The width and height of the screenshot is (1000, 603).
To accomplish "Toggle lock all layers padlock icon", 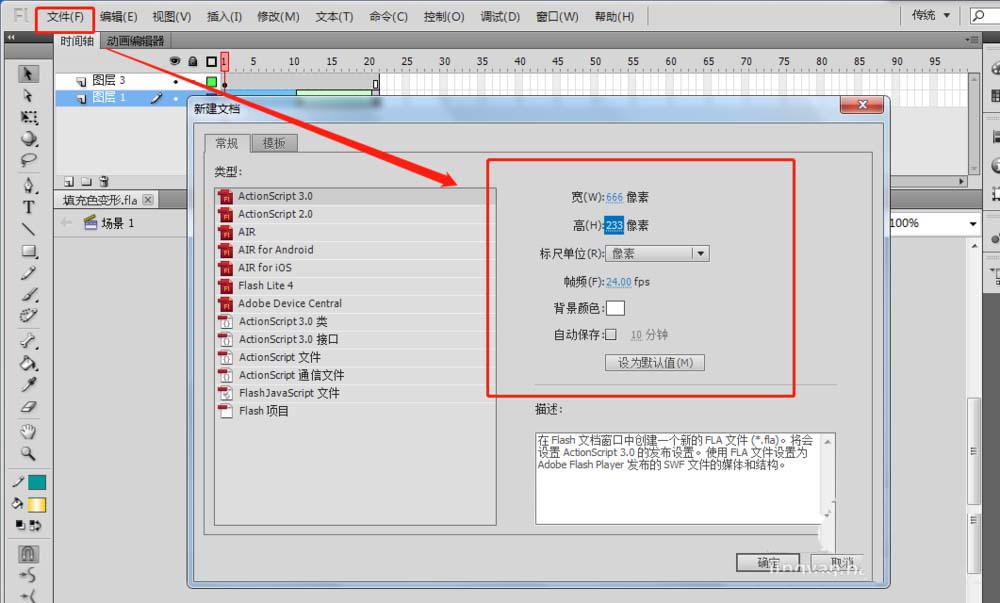I will tap(193, 61).
